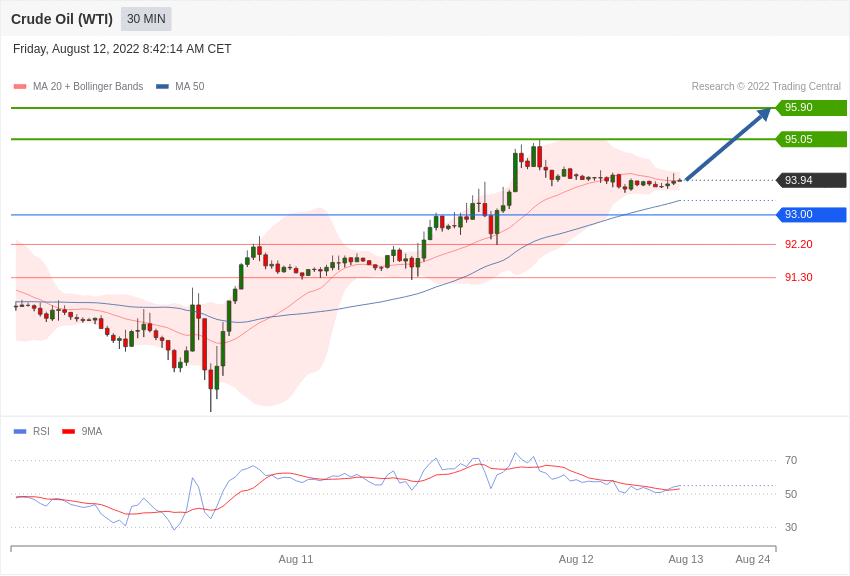Click the Aug 12 axis date
Viewport: 850px width, 576px height.
pos(576,559)
